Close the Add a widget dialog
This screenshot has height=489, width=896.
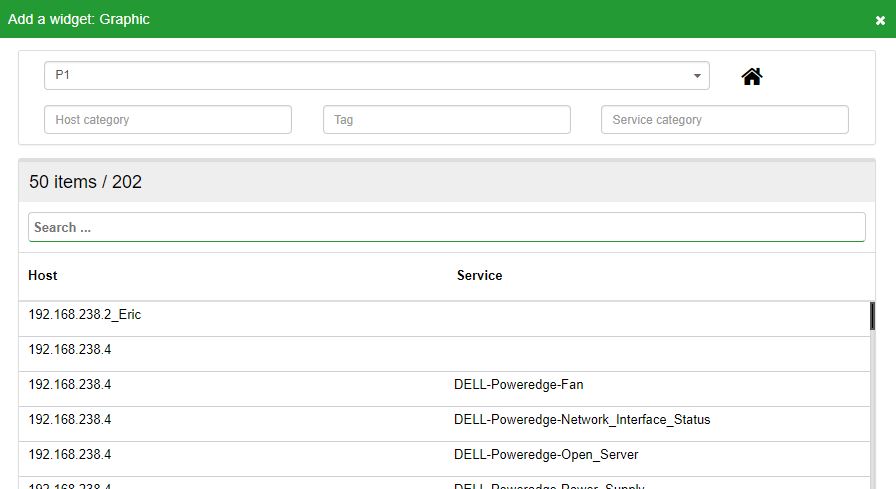click(880, 21)
